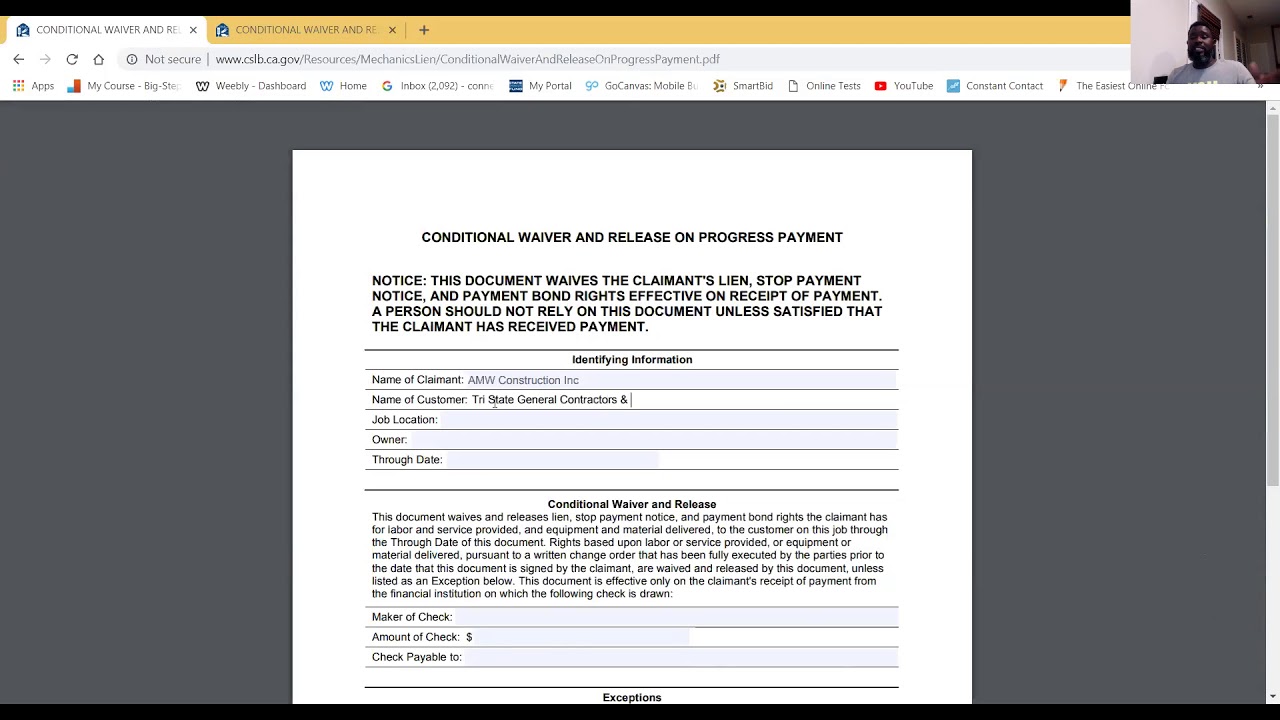
Task: Close the second browser tab
Action: pyautogui.click(x=392, y=30)
